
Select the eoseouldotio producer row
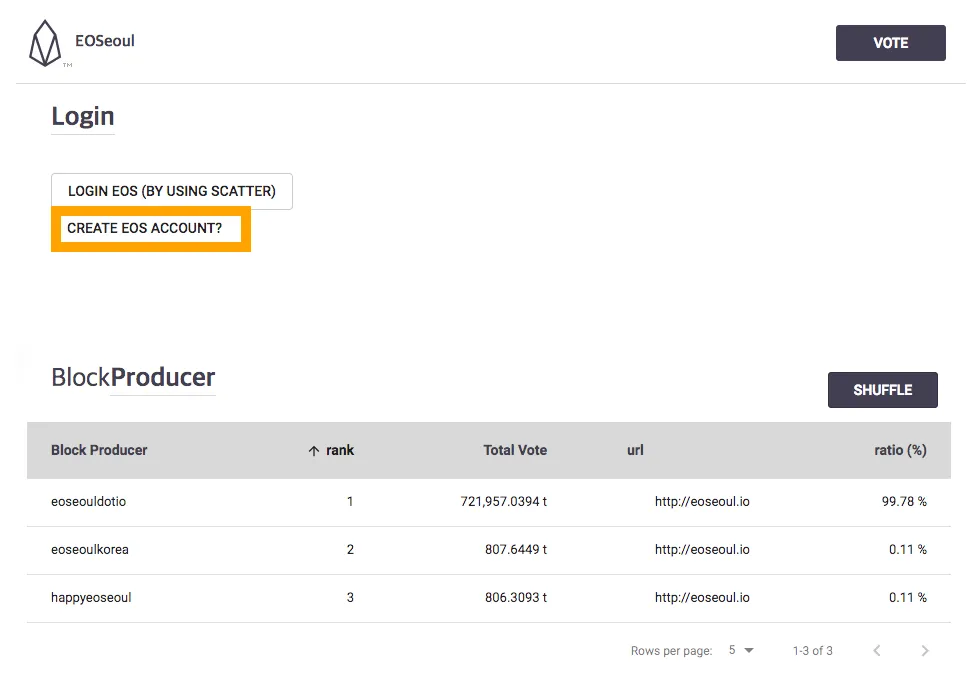489,502
